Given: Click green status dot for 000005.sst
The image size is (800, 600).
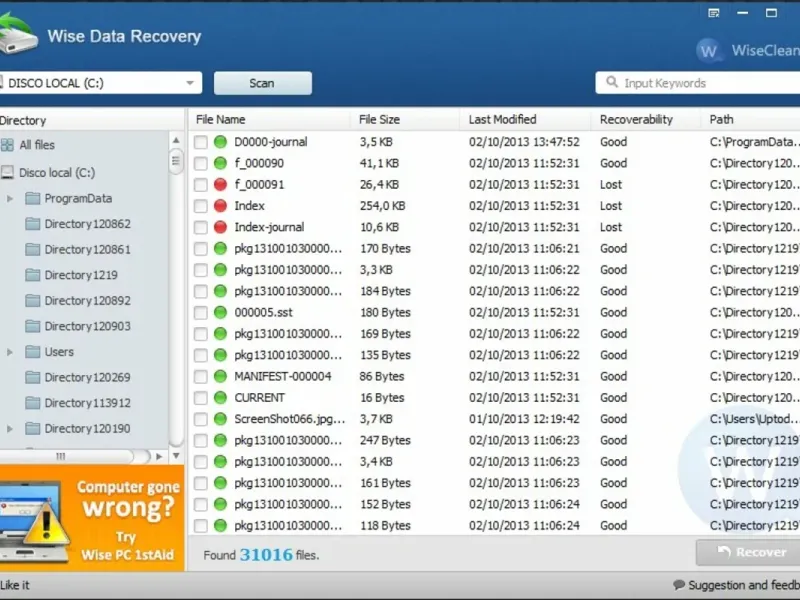Looking at the screenshot, I should [220, 312].
